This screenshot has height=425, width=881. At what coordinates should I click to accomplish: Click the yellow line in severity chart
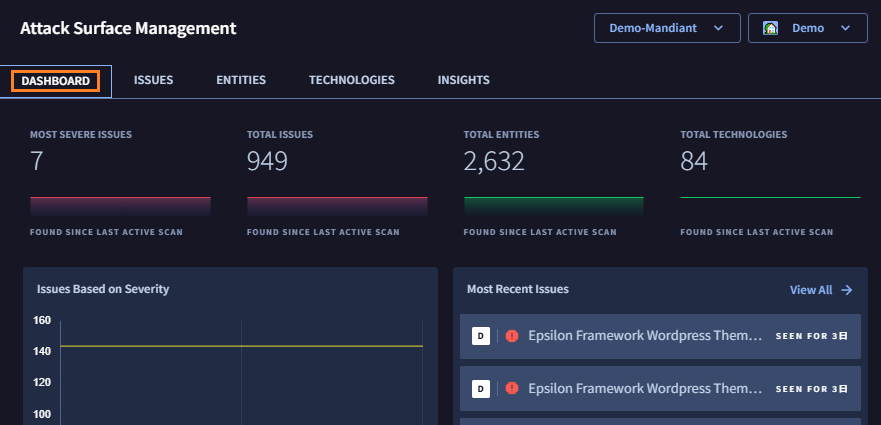pyautogui.click(x=242, y=346)
